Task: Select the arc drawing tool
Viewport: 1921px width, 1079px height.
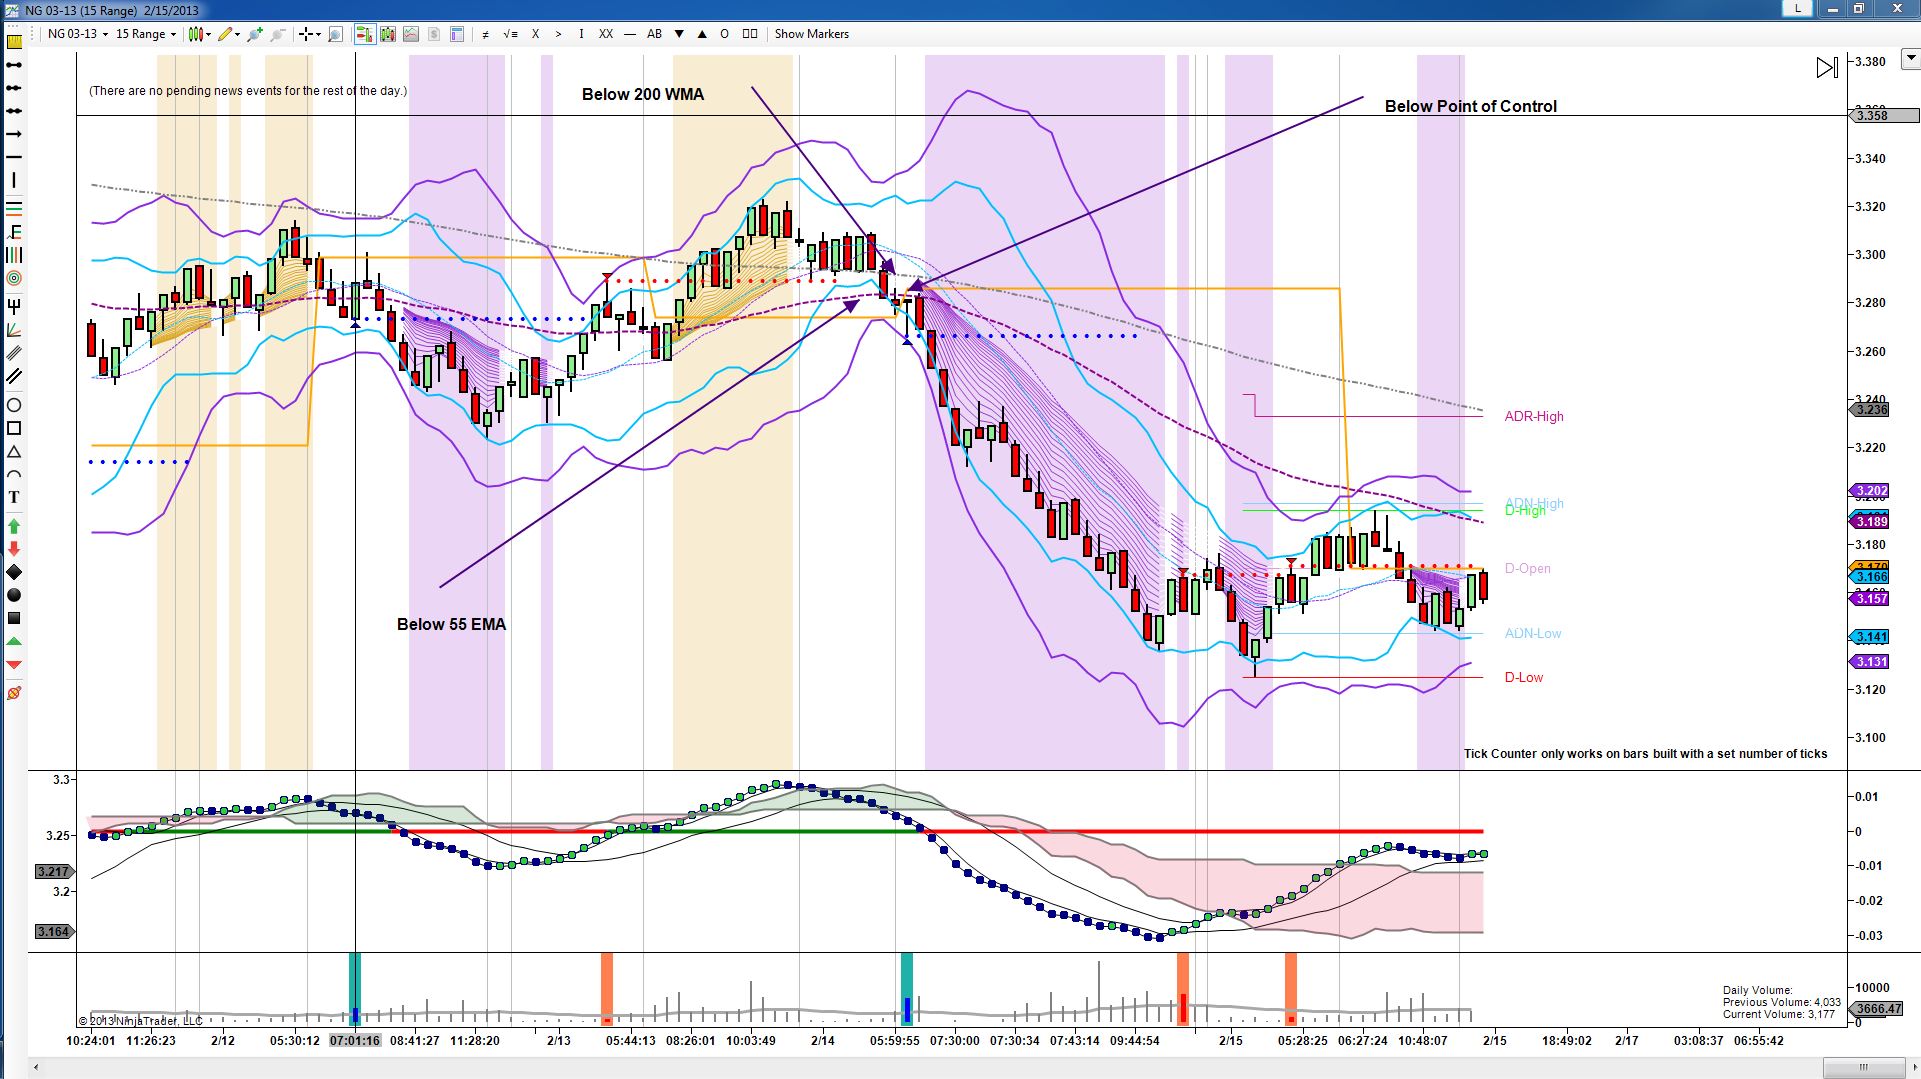Action: (14, 475)
